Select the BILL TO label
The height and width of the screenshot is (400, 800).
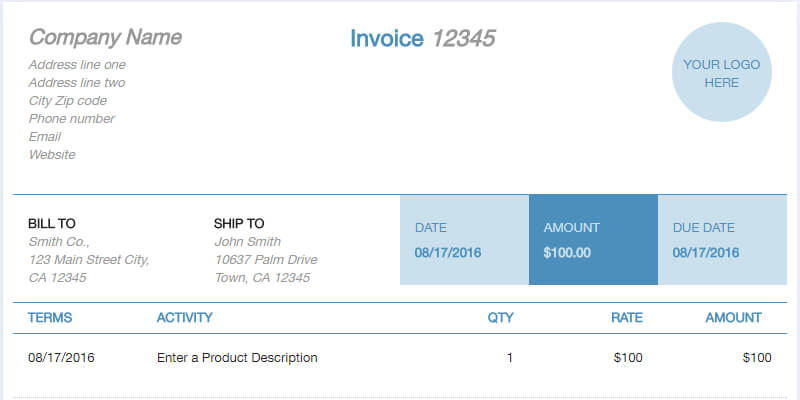(52, 224)
